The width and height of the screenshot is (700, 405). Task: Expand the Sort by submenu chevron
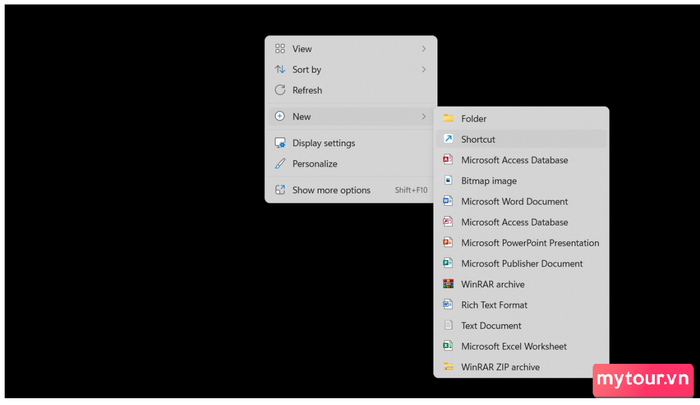click(x=424, y=69)
